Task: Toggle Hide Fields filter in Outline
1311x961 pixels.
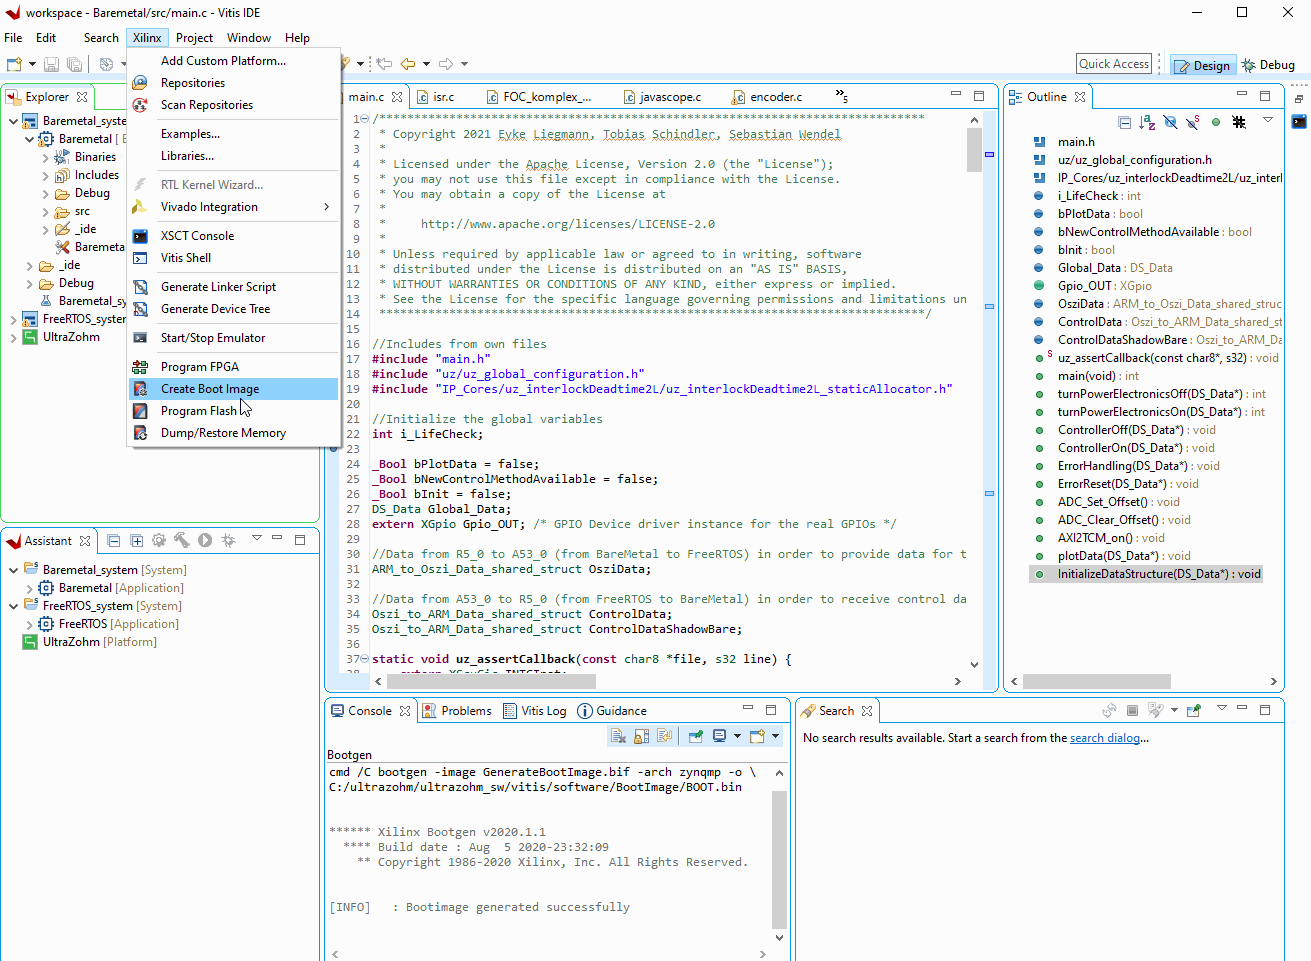Action: (x=1170, y=122)
